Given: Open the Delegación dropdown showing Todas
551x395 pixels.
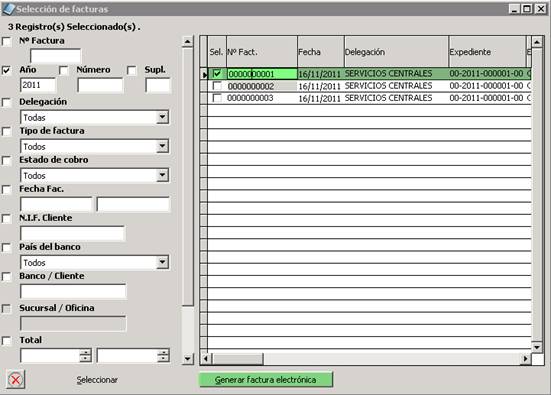Looking at the screenshot, I should (162, 117).
